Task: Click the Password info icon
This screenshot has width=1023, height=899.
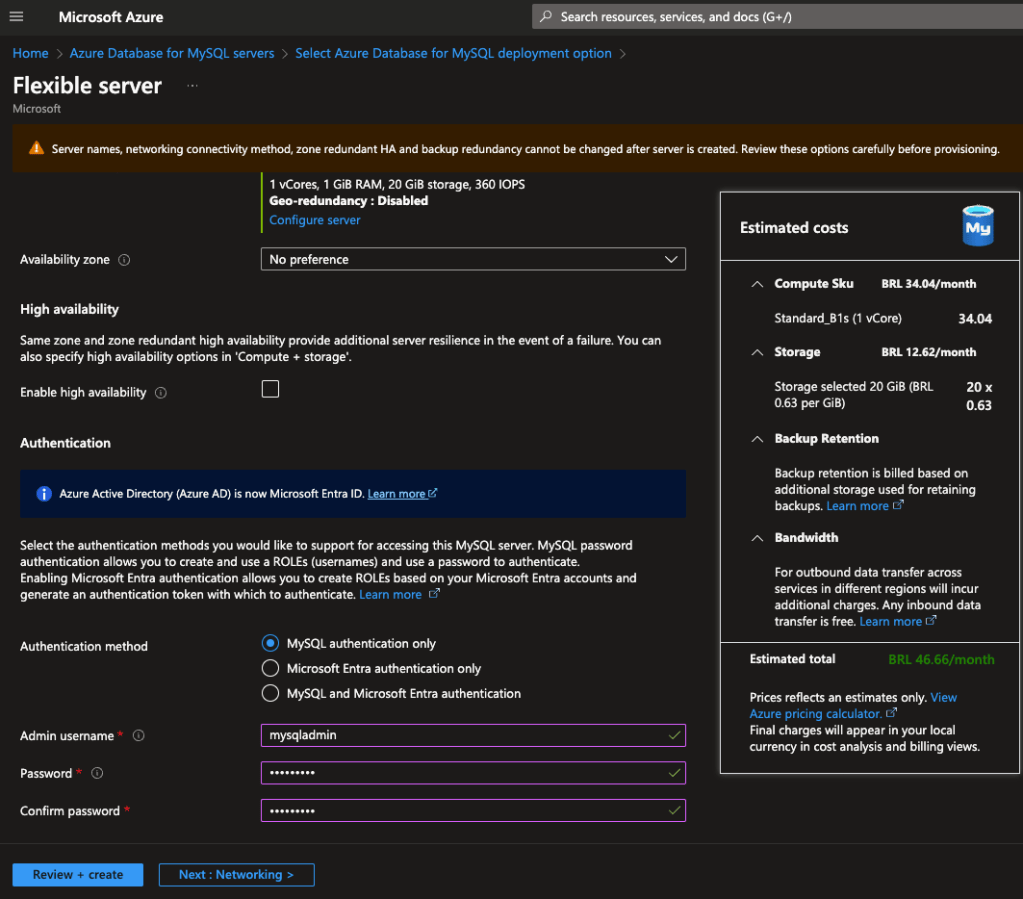Action: click(98, 774)
